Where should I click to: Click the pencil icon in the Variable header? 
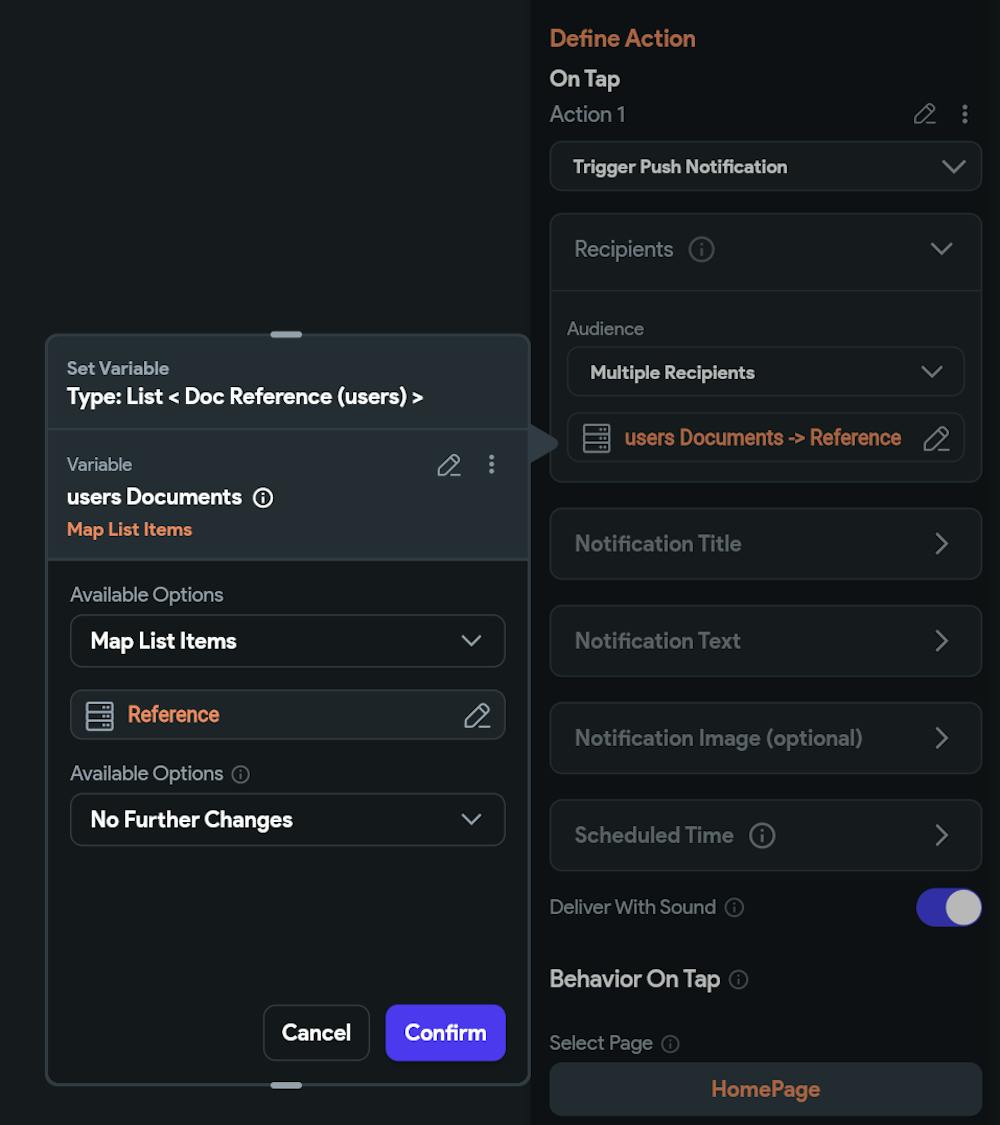pos(449,464)
